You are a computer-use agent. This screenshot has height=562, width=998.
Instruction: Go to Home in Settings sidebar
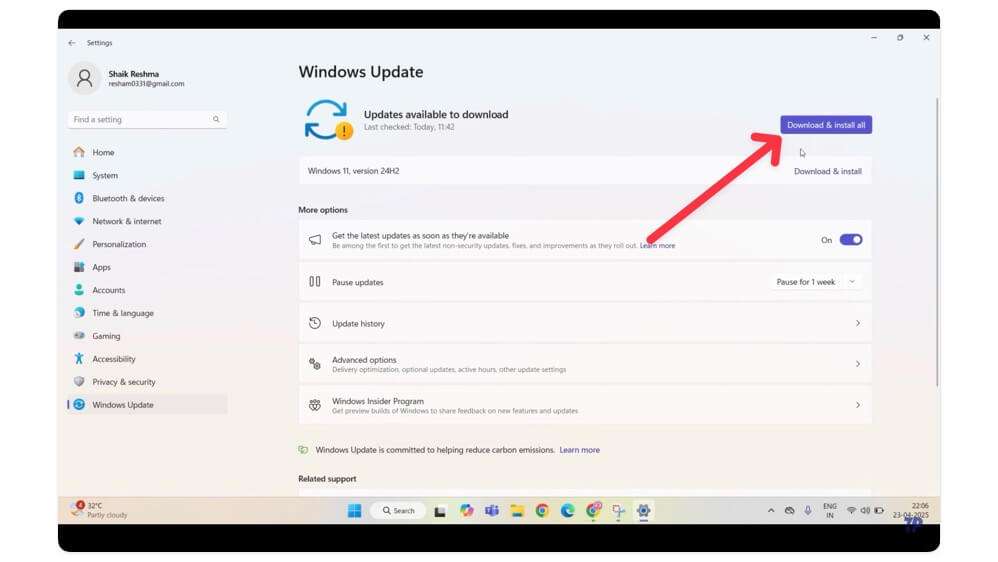tap(147, 153)
